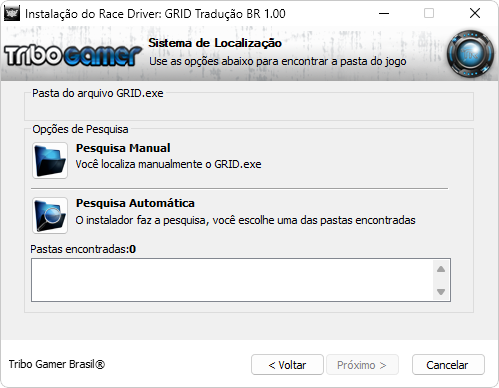Click inside the Pastas encontradas list box
Screen dimensions: 499x388
pyautogui.click(x=232, y=280)
